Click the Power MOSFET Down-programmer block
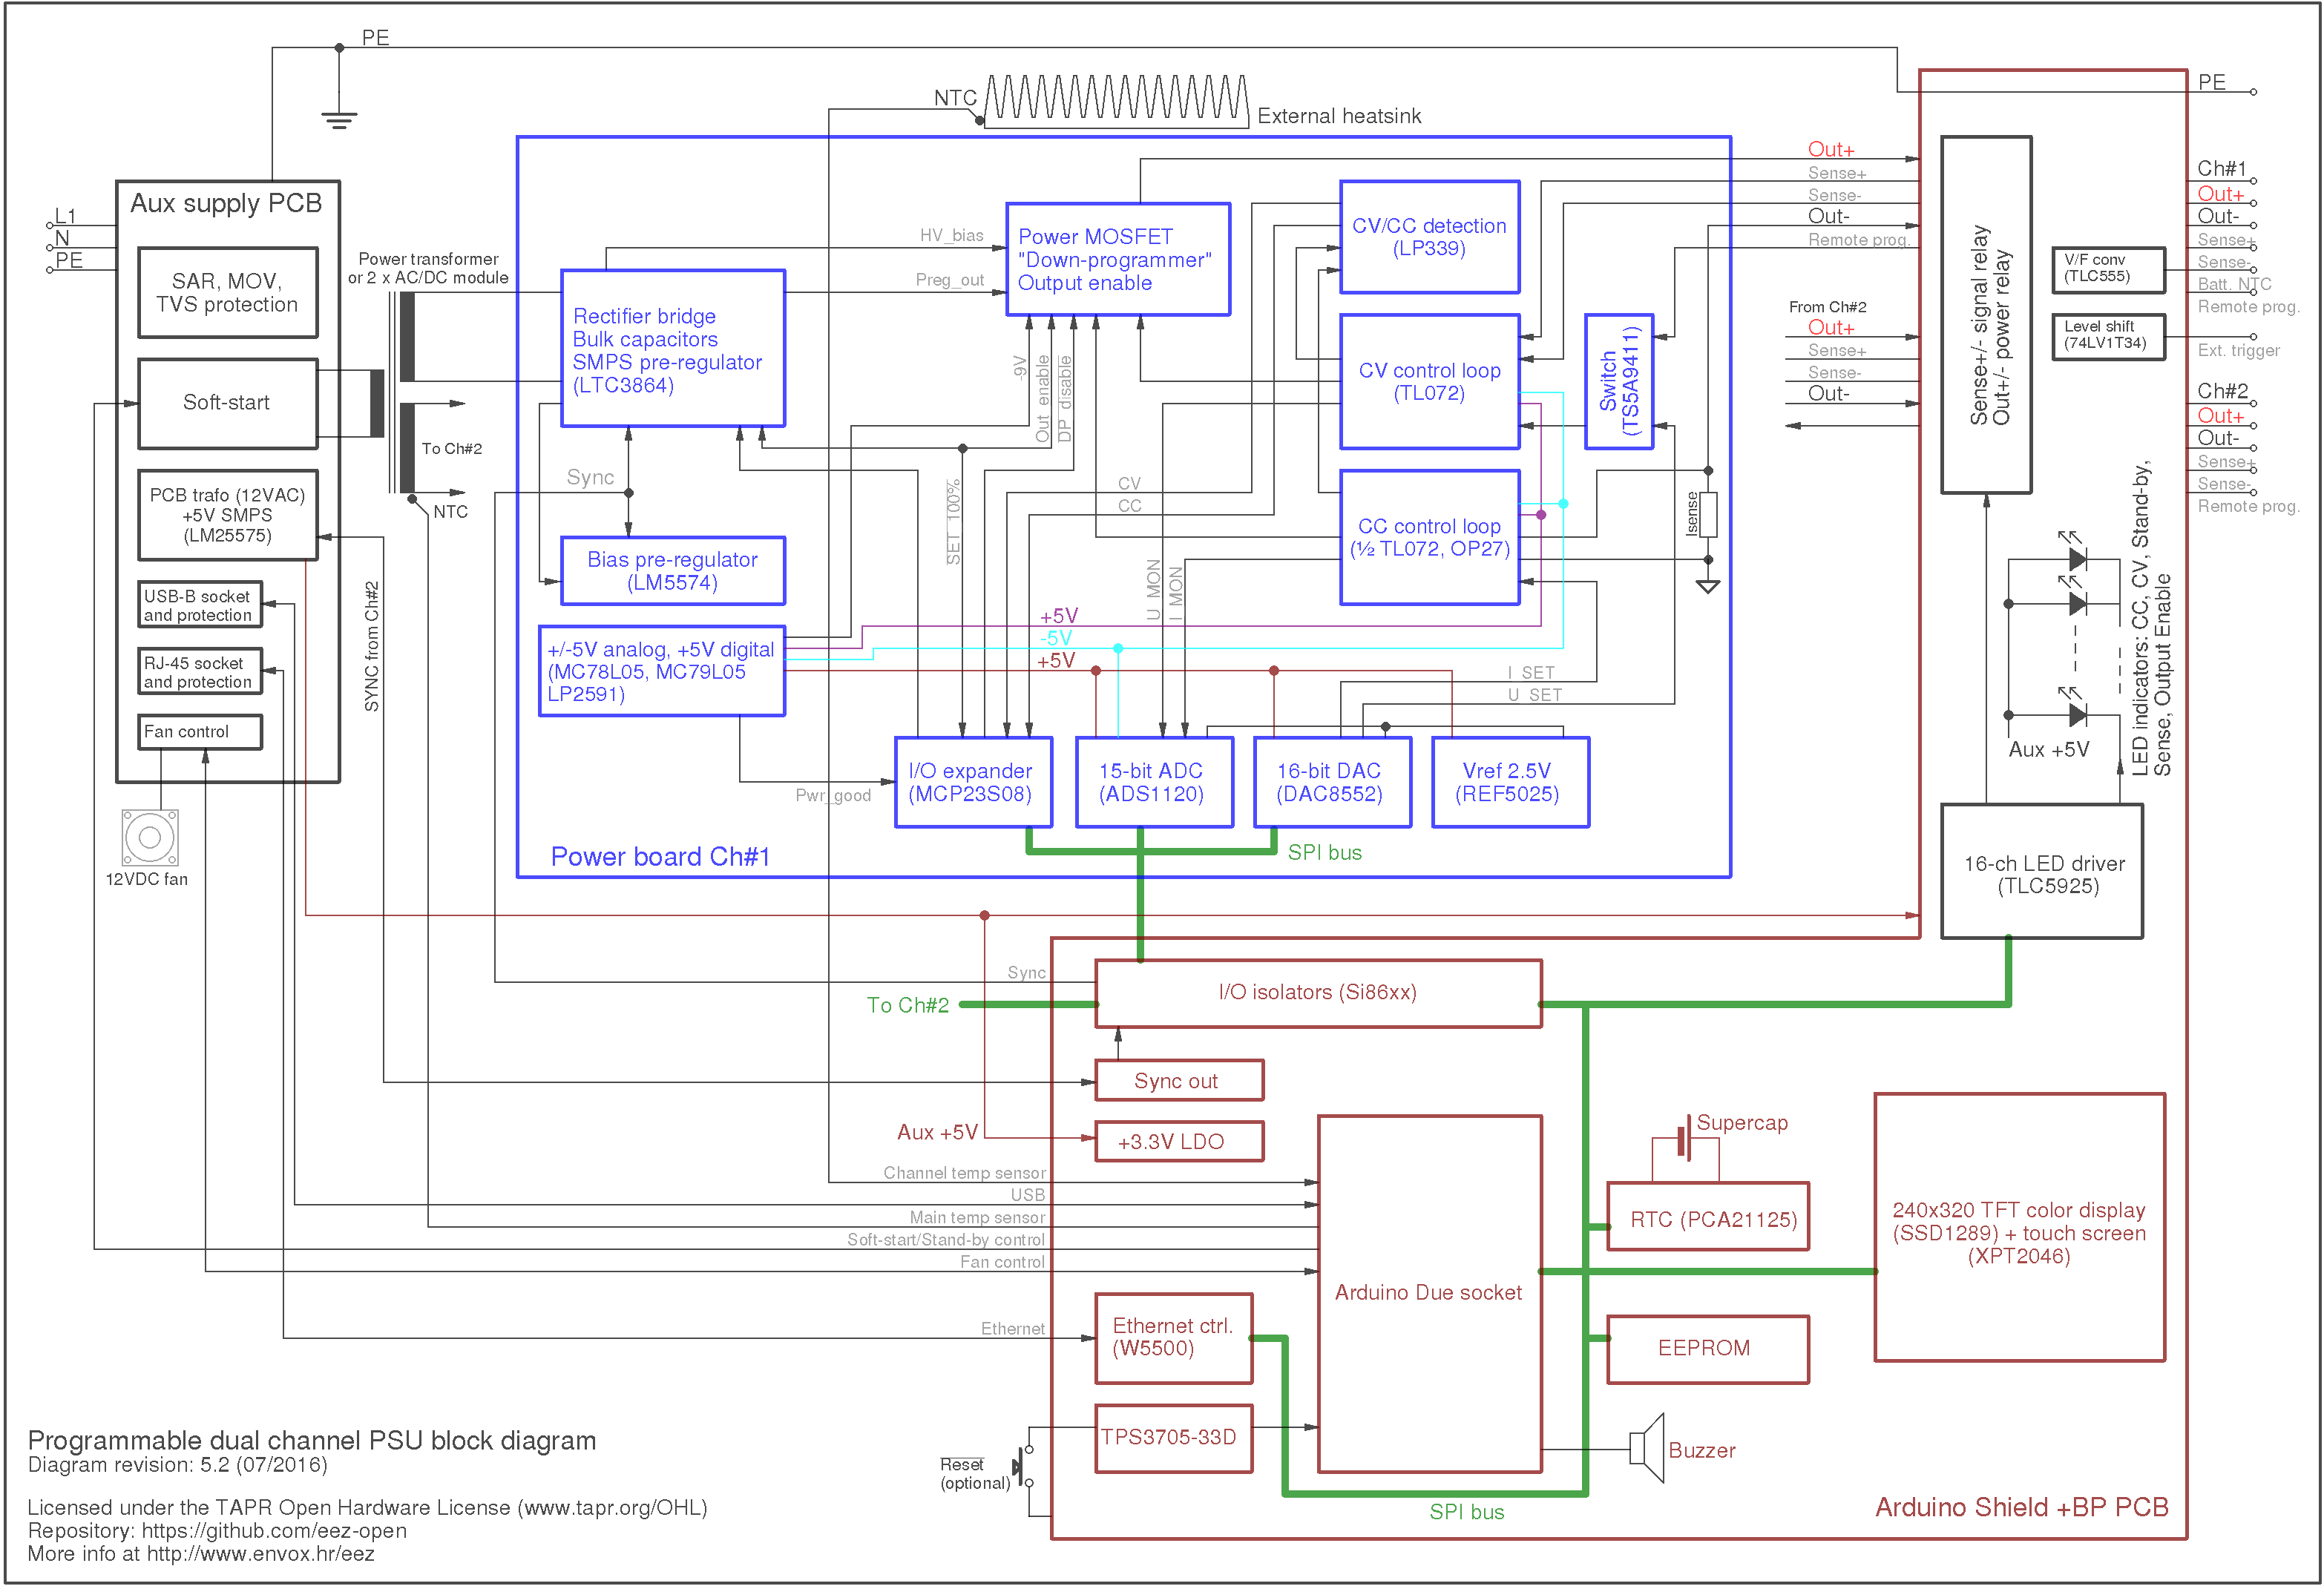This screenshot has width=2324, height=1589. (x=1118, y=259)
